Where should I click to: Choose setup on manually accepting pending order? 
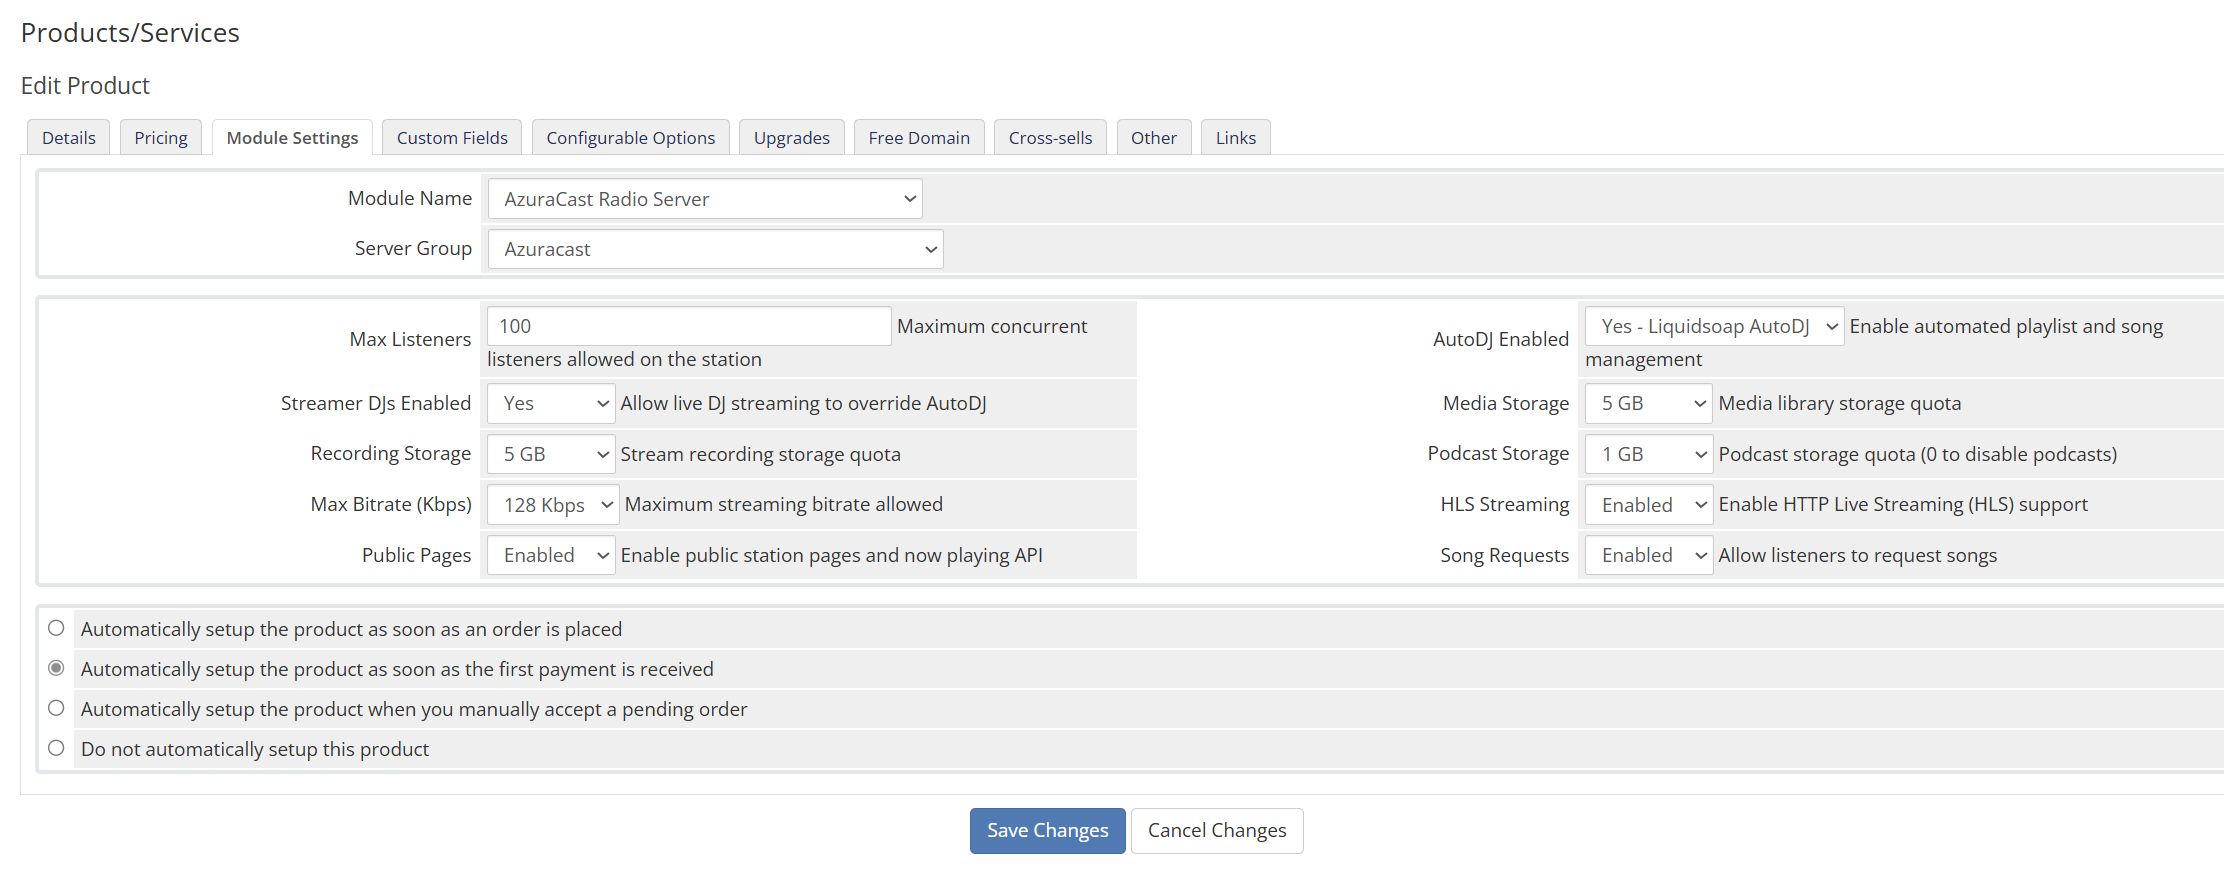tap(57, 708)
